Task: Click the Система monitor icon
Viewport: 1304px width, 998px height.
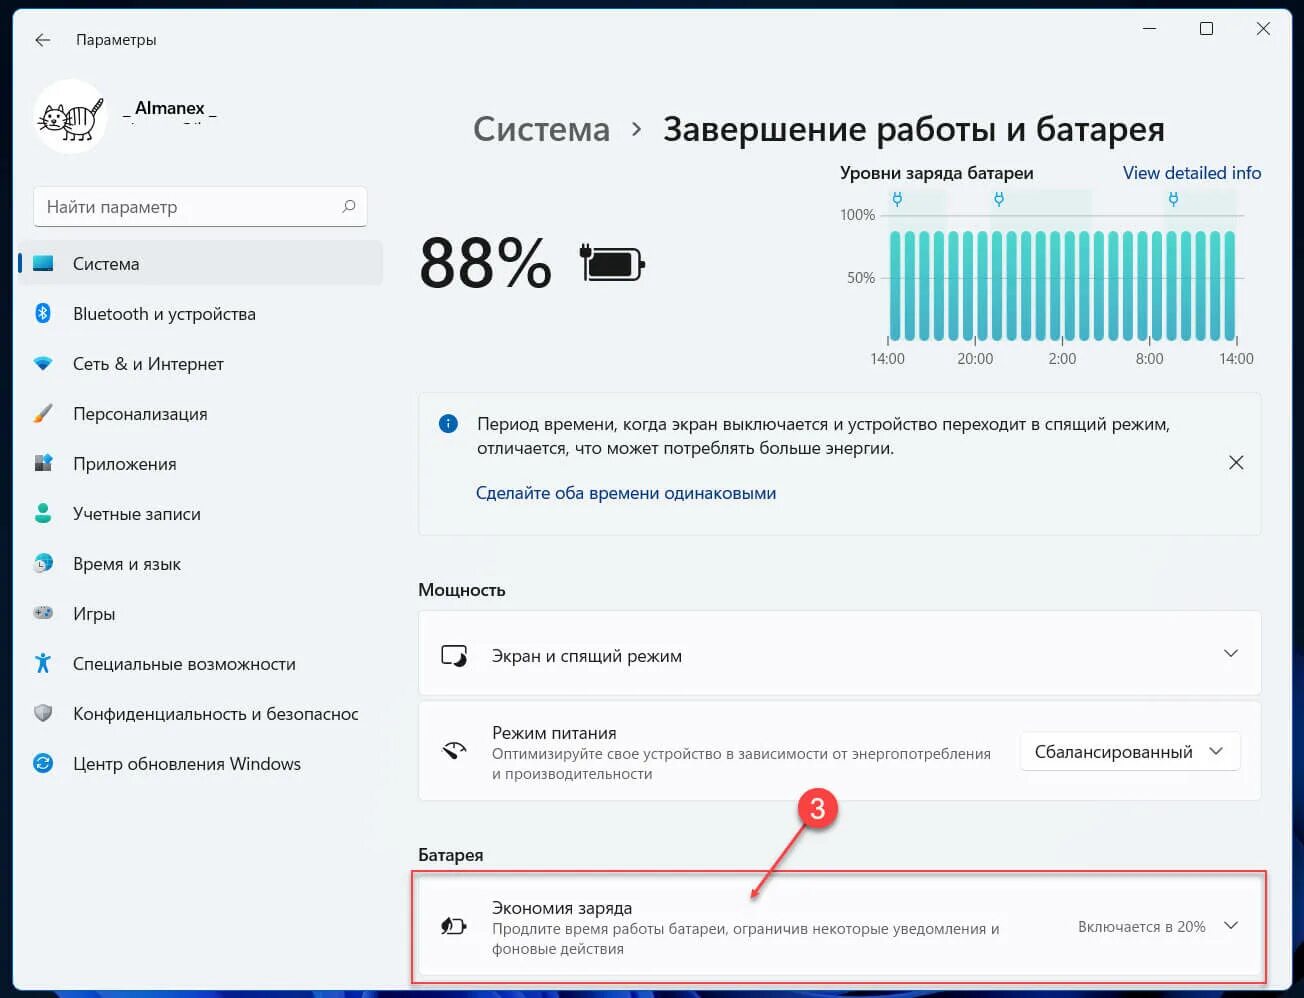Action: (43, 264)
